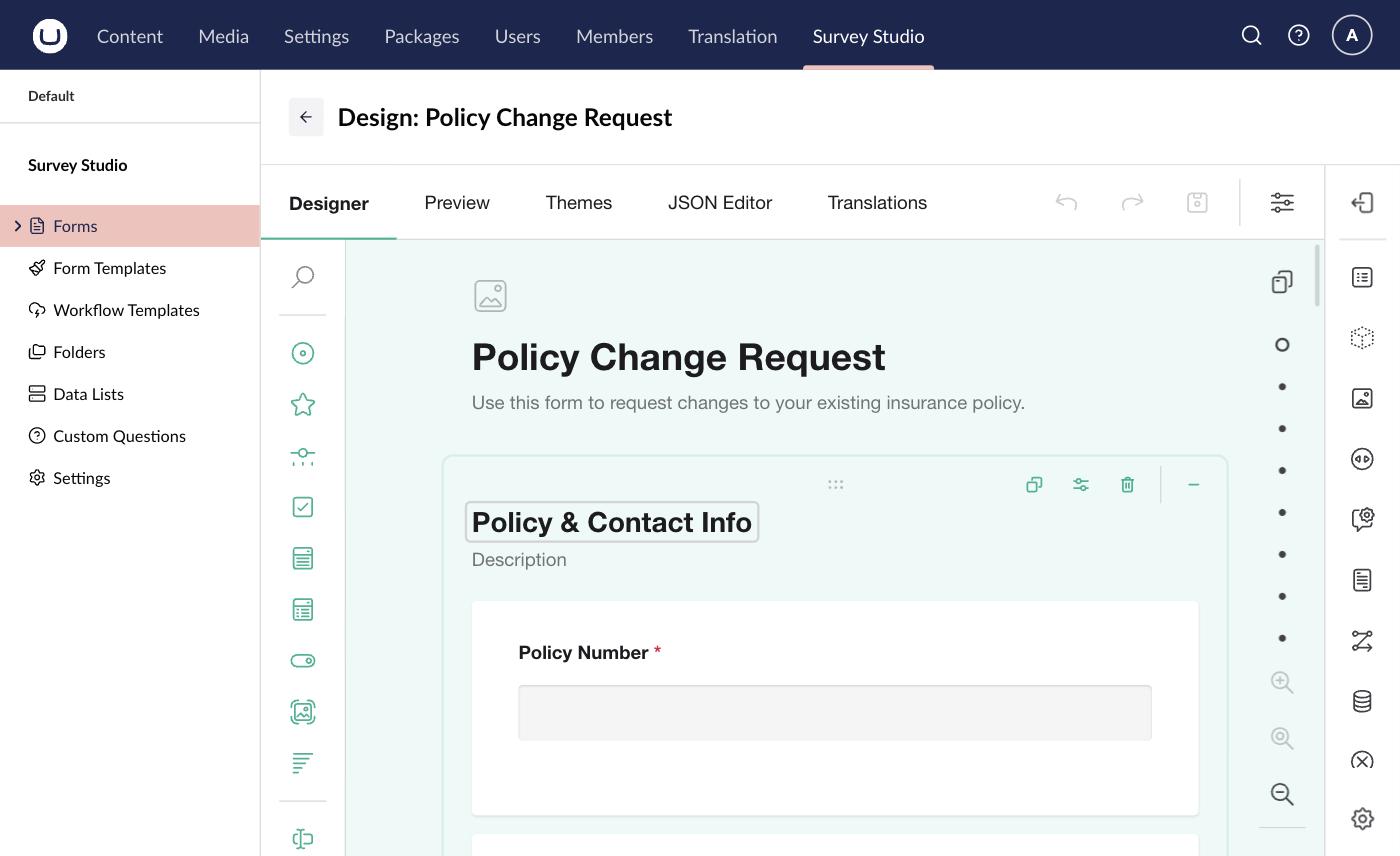Open the Umbraco search icon
Image resolution: width=1400 pixels, height=856 pixels.
point(1251,36)
